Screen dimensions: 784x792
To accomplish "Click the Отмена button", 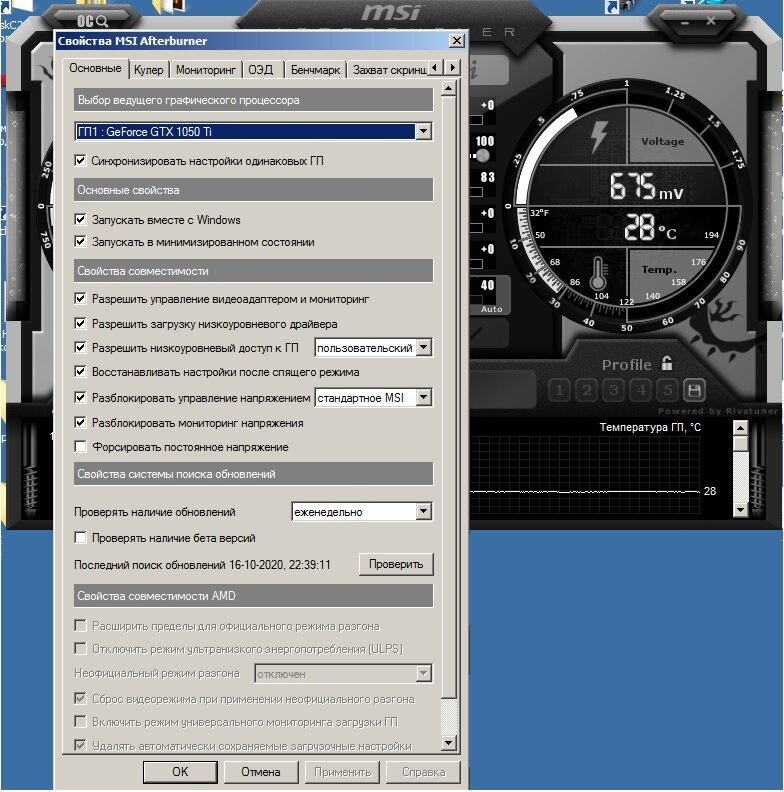I will pos(261,772).
